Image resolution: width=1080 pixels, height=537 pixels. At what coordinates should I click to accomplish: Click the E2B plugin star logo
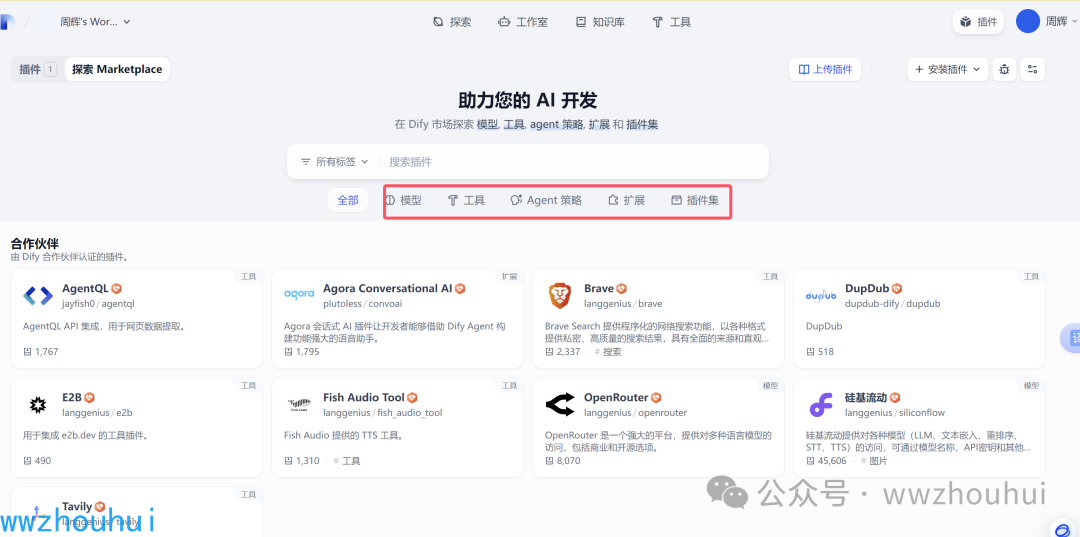click(38, 404)
